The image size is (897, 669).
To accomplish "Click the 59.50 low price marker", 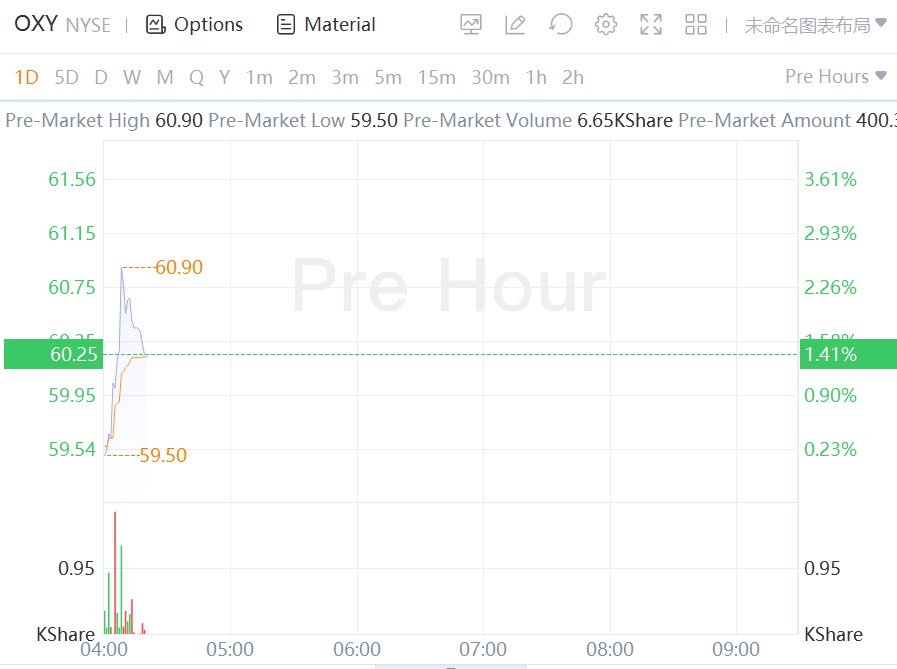I will click(163, 455).
